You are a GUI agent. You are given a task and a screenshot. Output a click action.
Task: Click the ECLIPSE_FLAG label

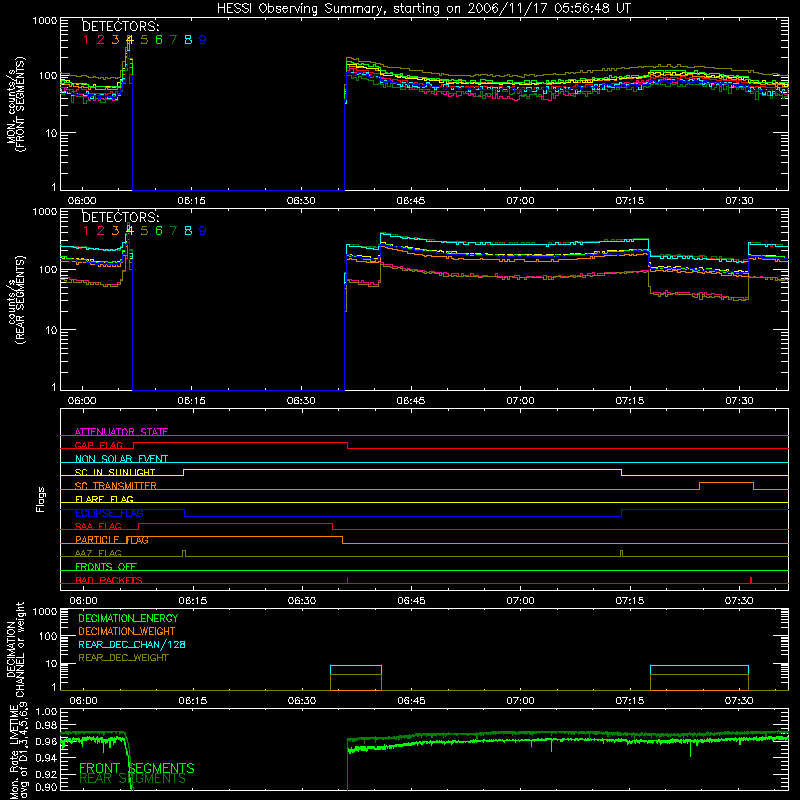(109, 513)
